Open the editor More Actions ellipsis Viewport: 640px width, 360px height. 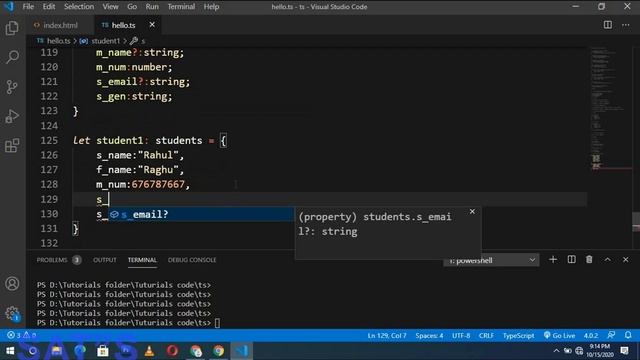[x=626, y=25]
